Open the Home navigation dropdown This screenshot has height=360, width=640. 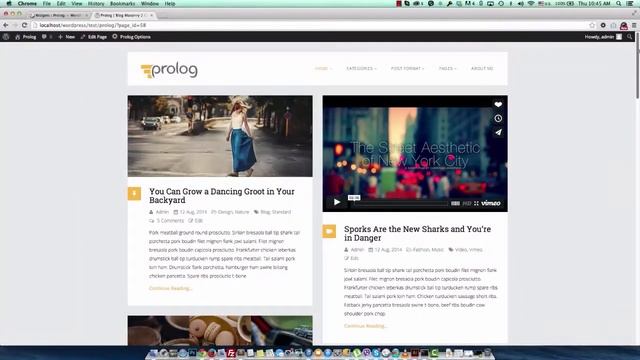pos(323,69)
